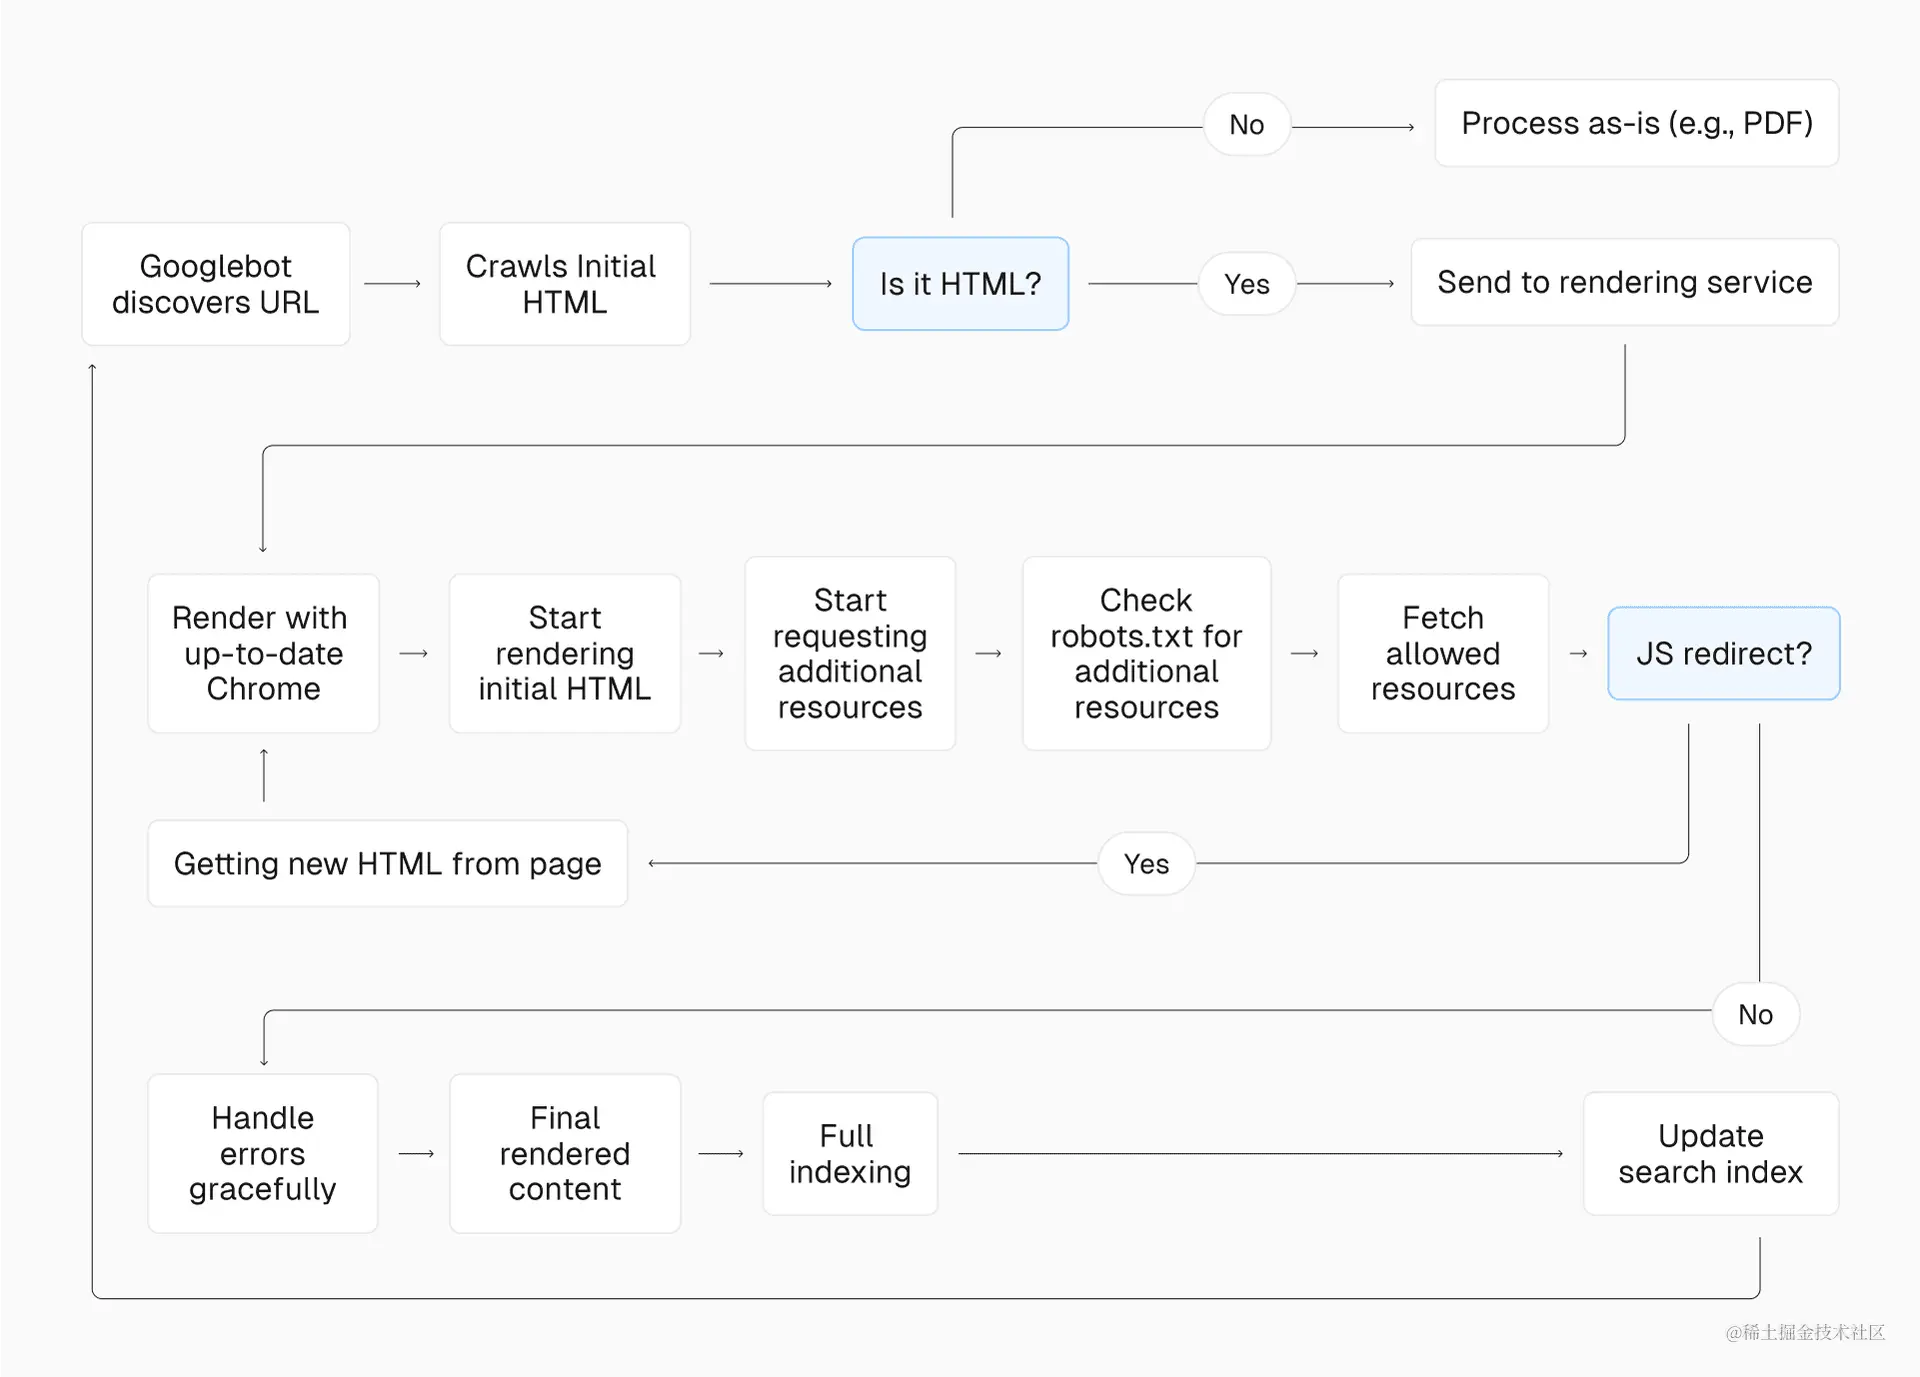The image size is (1920, 1377).
Task: Click the Googlebot discovers URL box
Action: pyautogui.click(x=216, y=284)
